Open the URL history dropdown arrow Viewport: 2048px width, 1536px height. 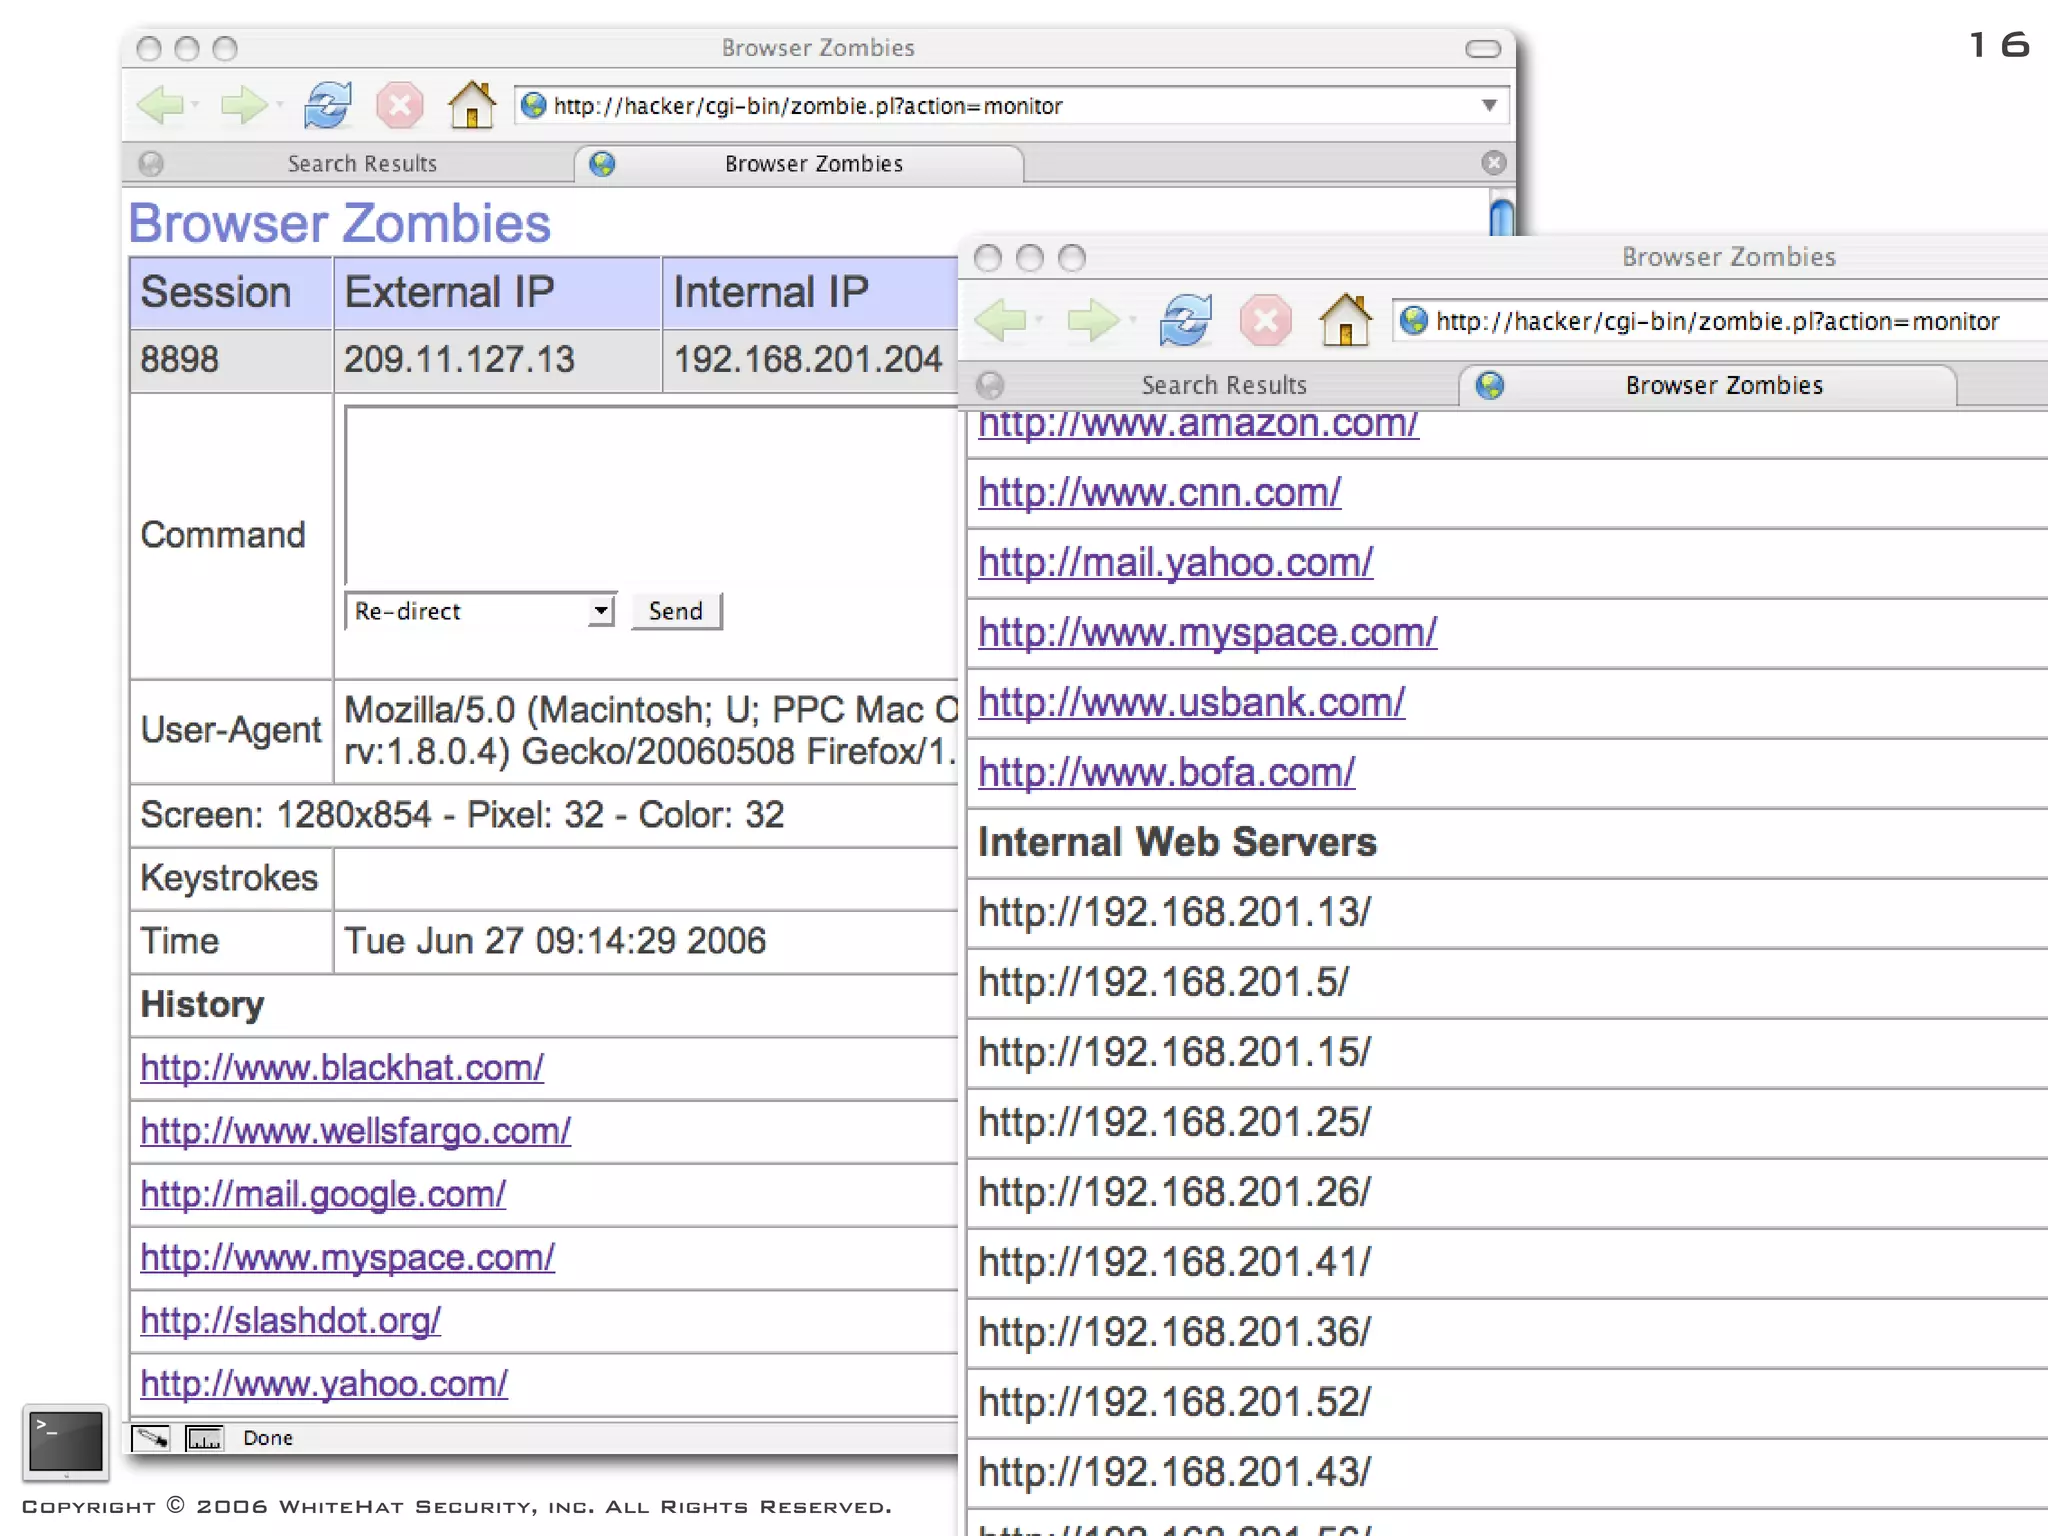click(1489, 105)
